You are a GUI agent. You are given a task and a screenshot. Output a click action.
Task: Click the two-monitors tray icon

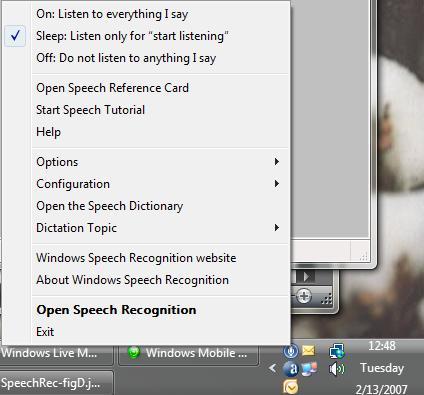[x=309, y=369]
